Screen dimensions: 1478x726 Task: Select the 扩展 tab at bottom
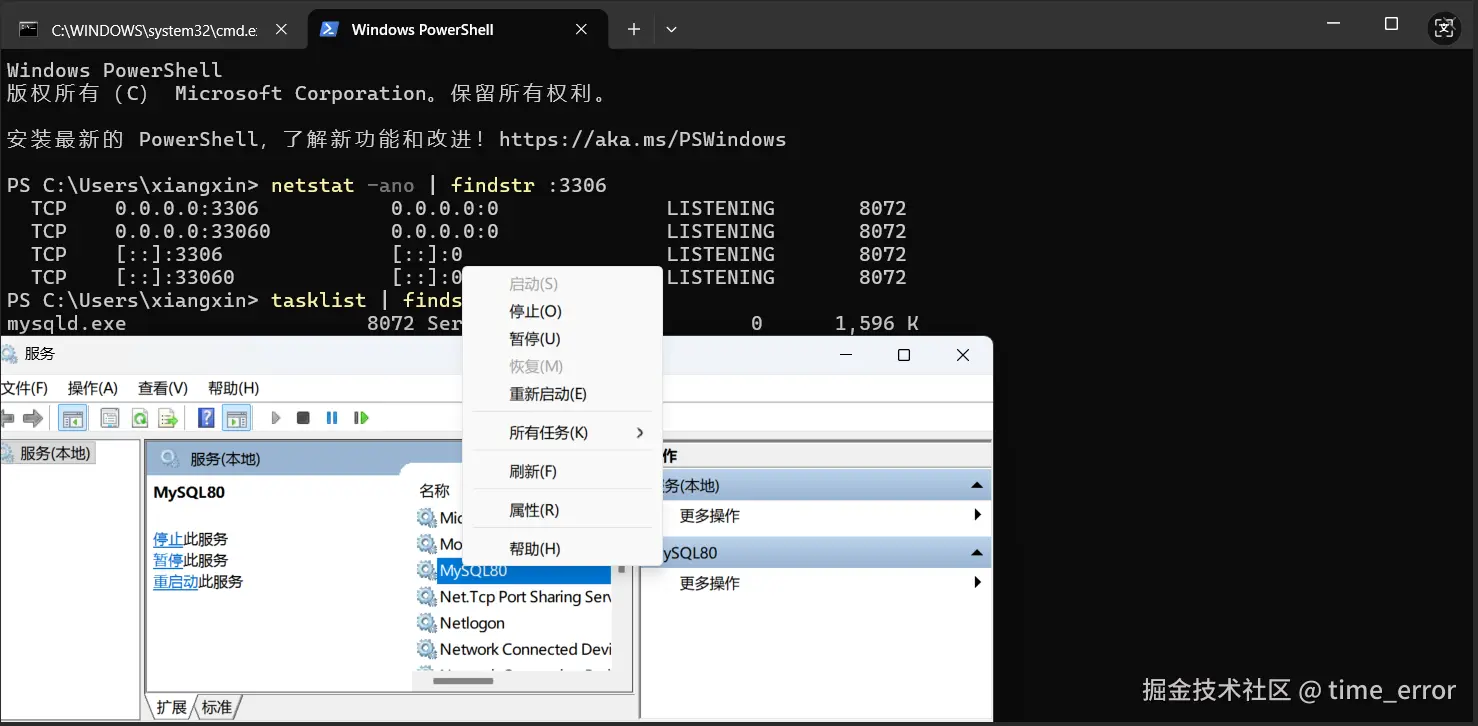click(171, 707)
